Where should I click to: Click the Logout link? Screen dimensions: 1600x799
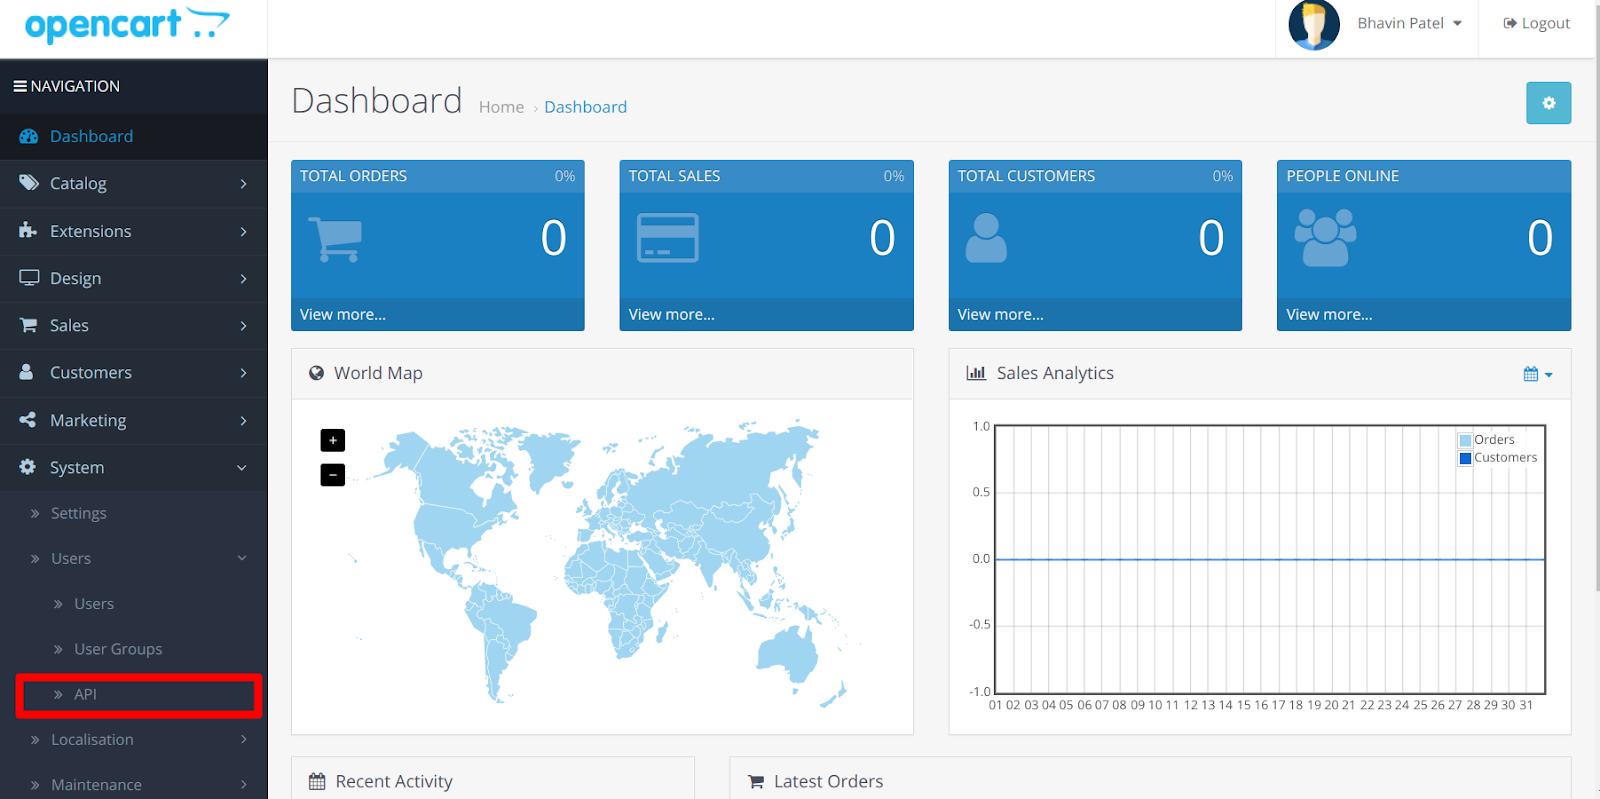click(1537, 23)
